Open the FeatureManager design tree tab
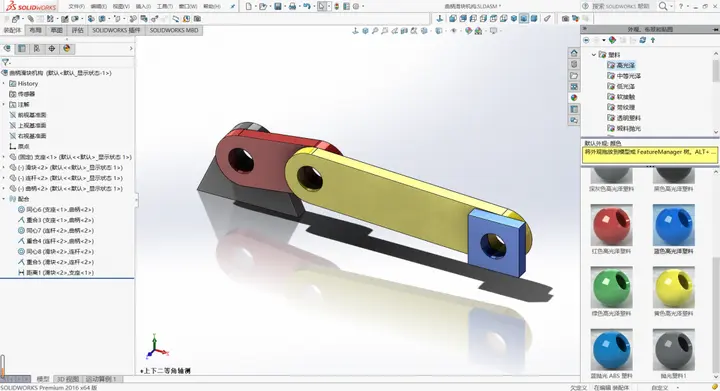This screenshot has width=720, height=391. pyautogui.click(x=7, y=49)
